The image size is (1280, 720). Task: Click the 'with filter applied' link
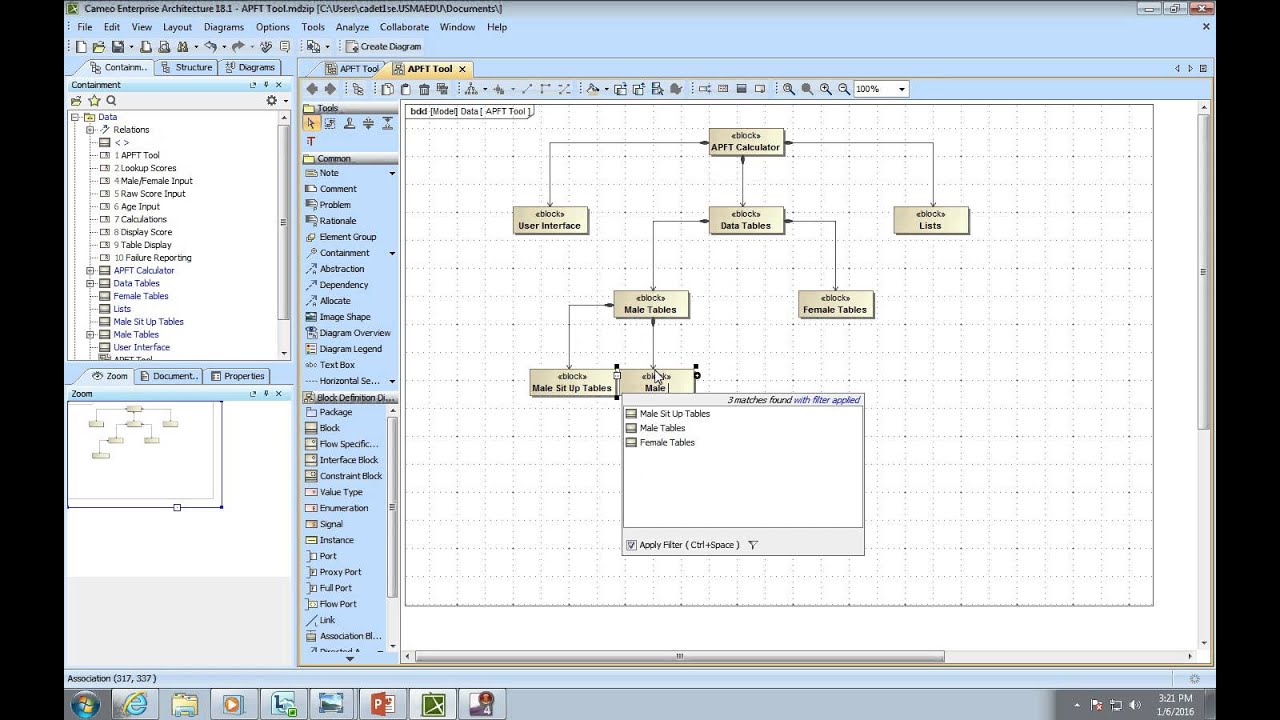[x=826, y=400]
